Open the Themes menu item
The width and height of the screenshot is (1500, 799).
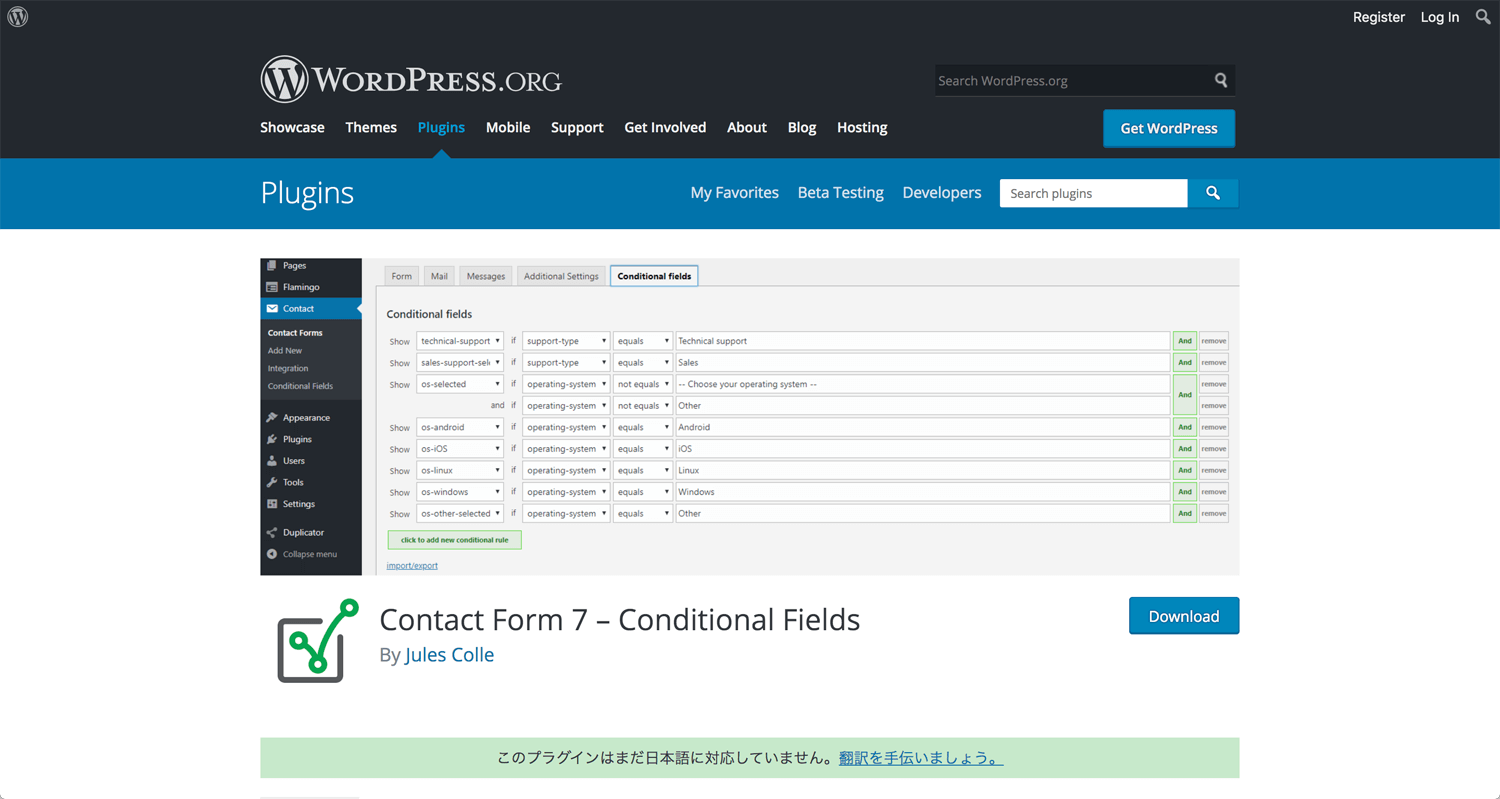pyautogui.click(x=371, y=127)
